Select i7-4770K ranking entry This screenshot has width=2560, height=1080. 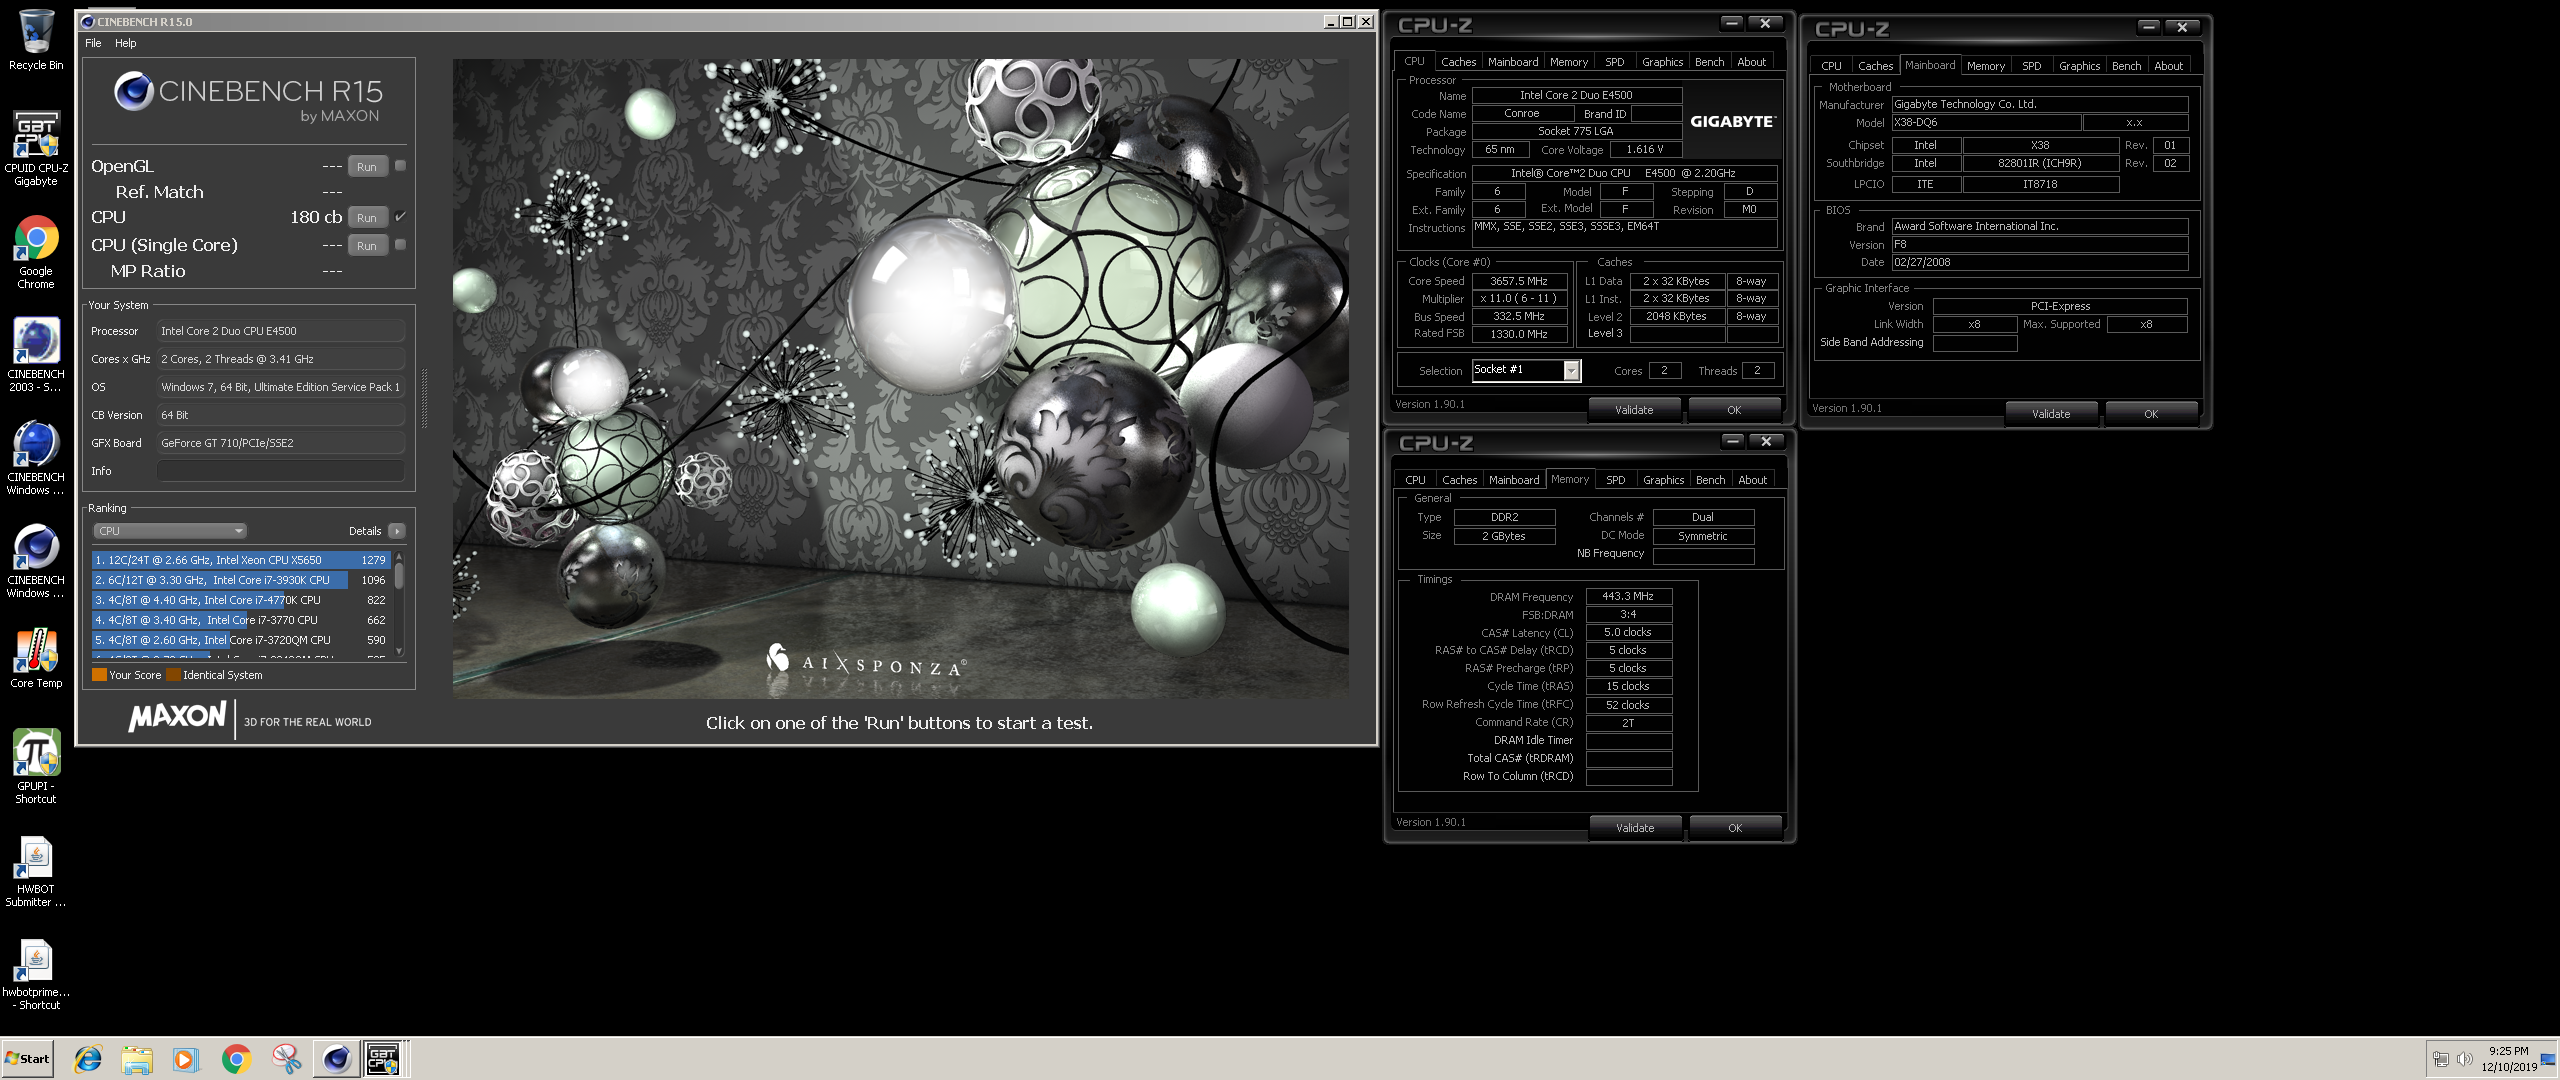click(x=240, y=600)
